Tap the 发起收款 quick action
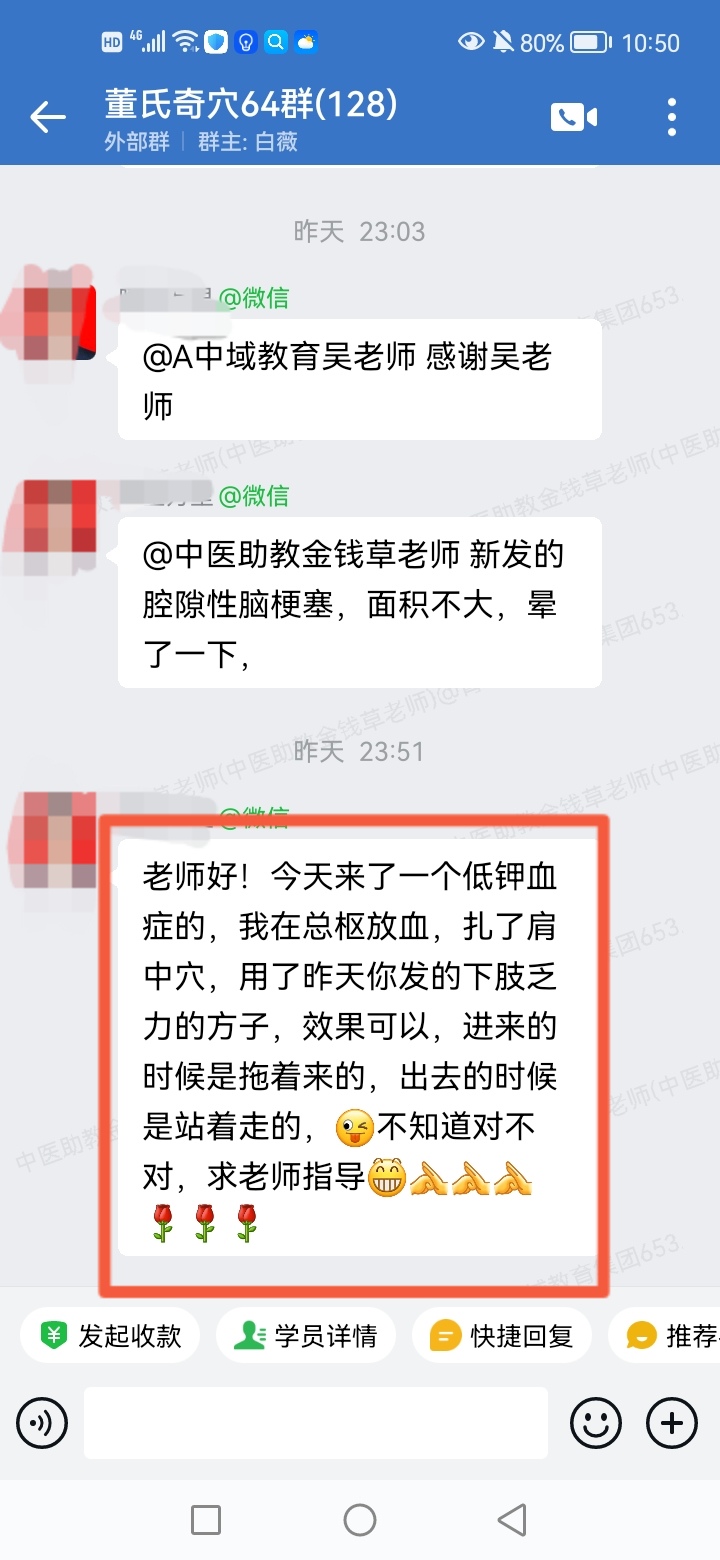720x1560 pixels. pos(110,1335)
